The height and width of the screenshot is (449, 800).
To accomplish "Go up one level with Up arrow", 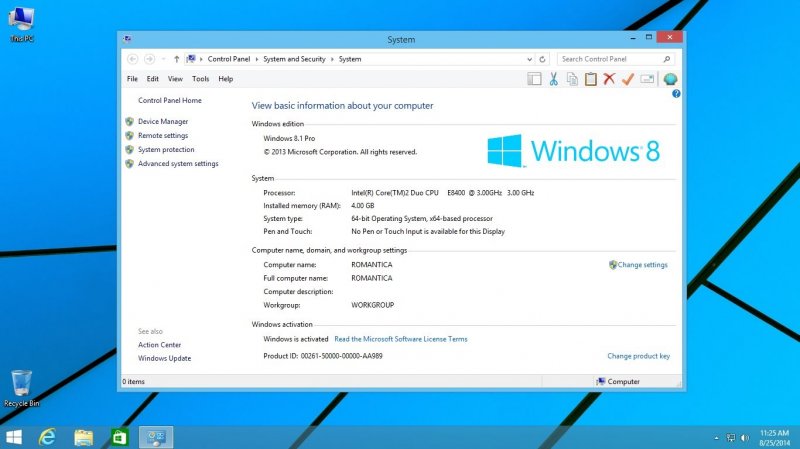I will point(177,59).
